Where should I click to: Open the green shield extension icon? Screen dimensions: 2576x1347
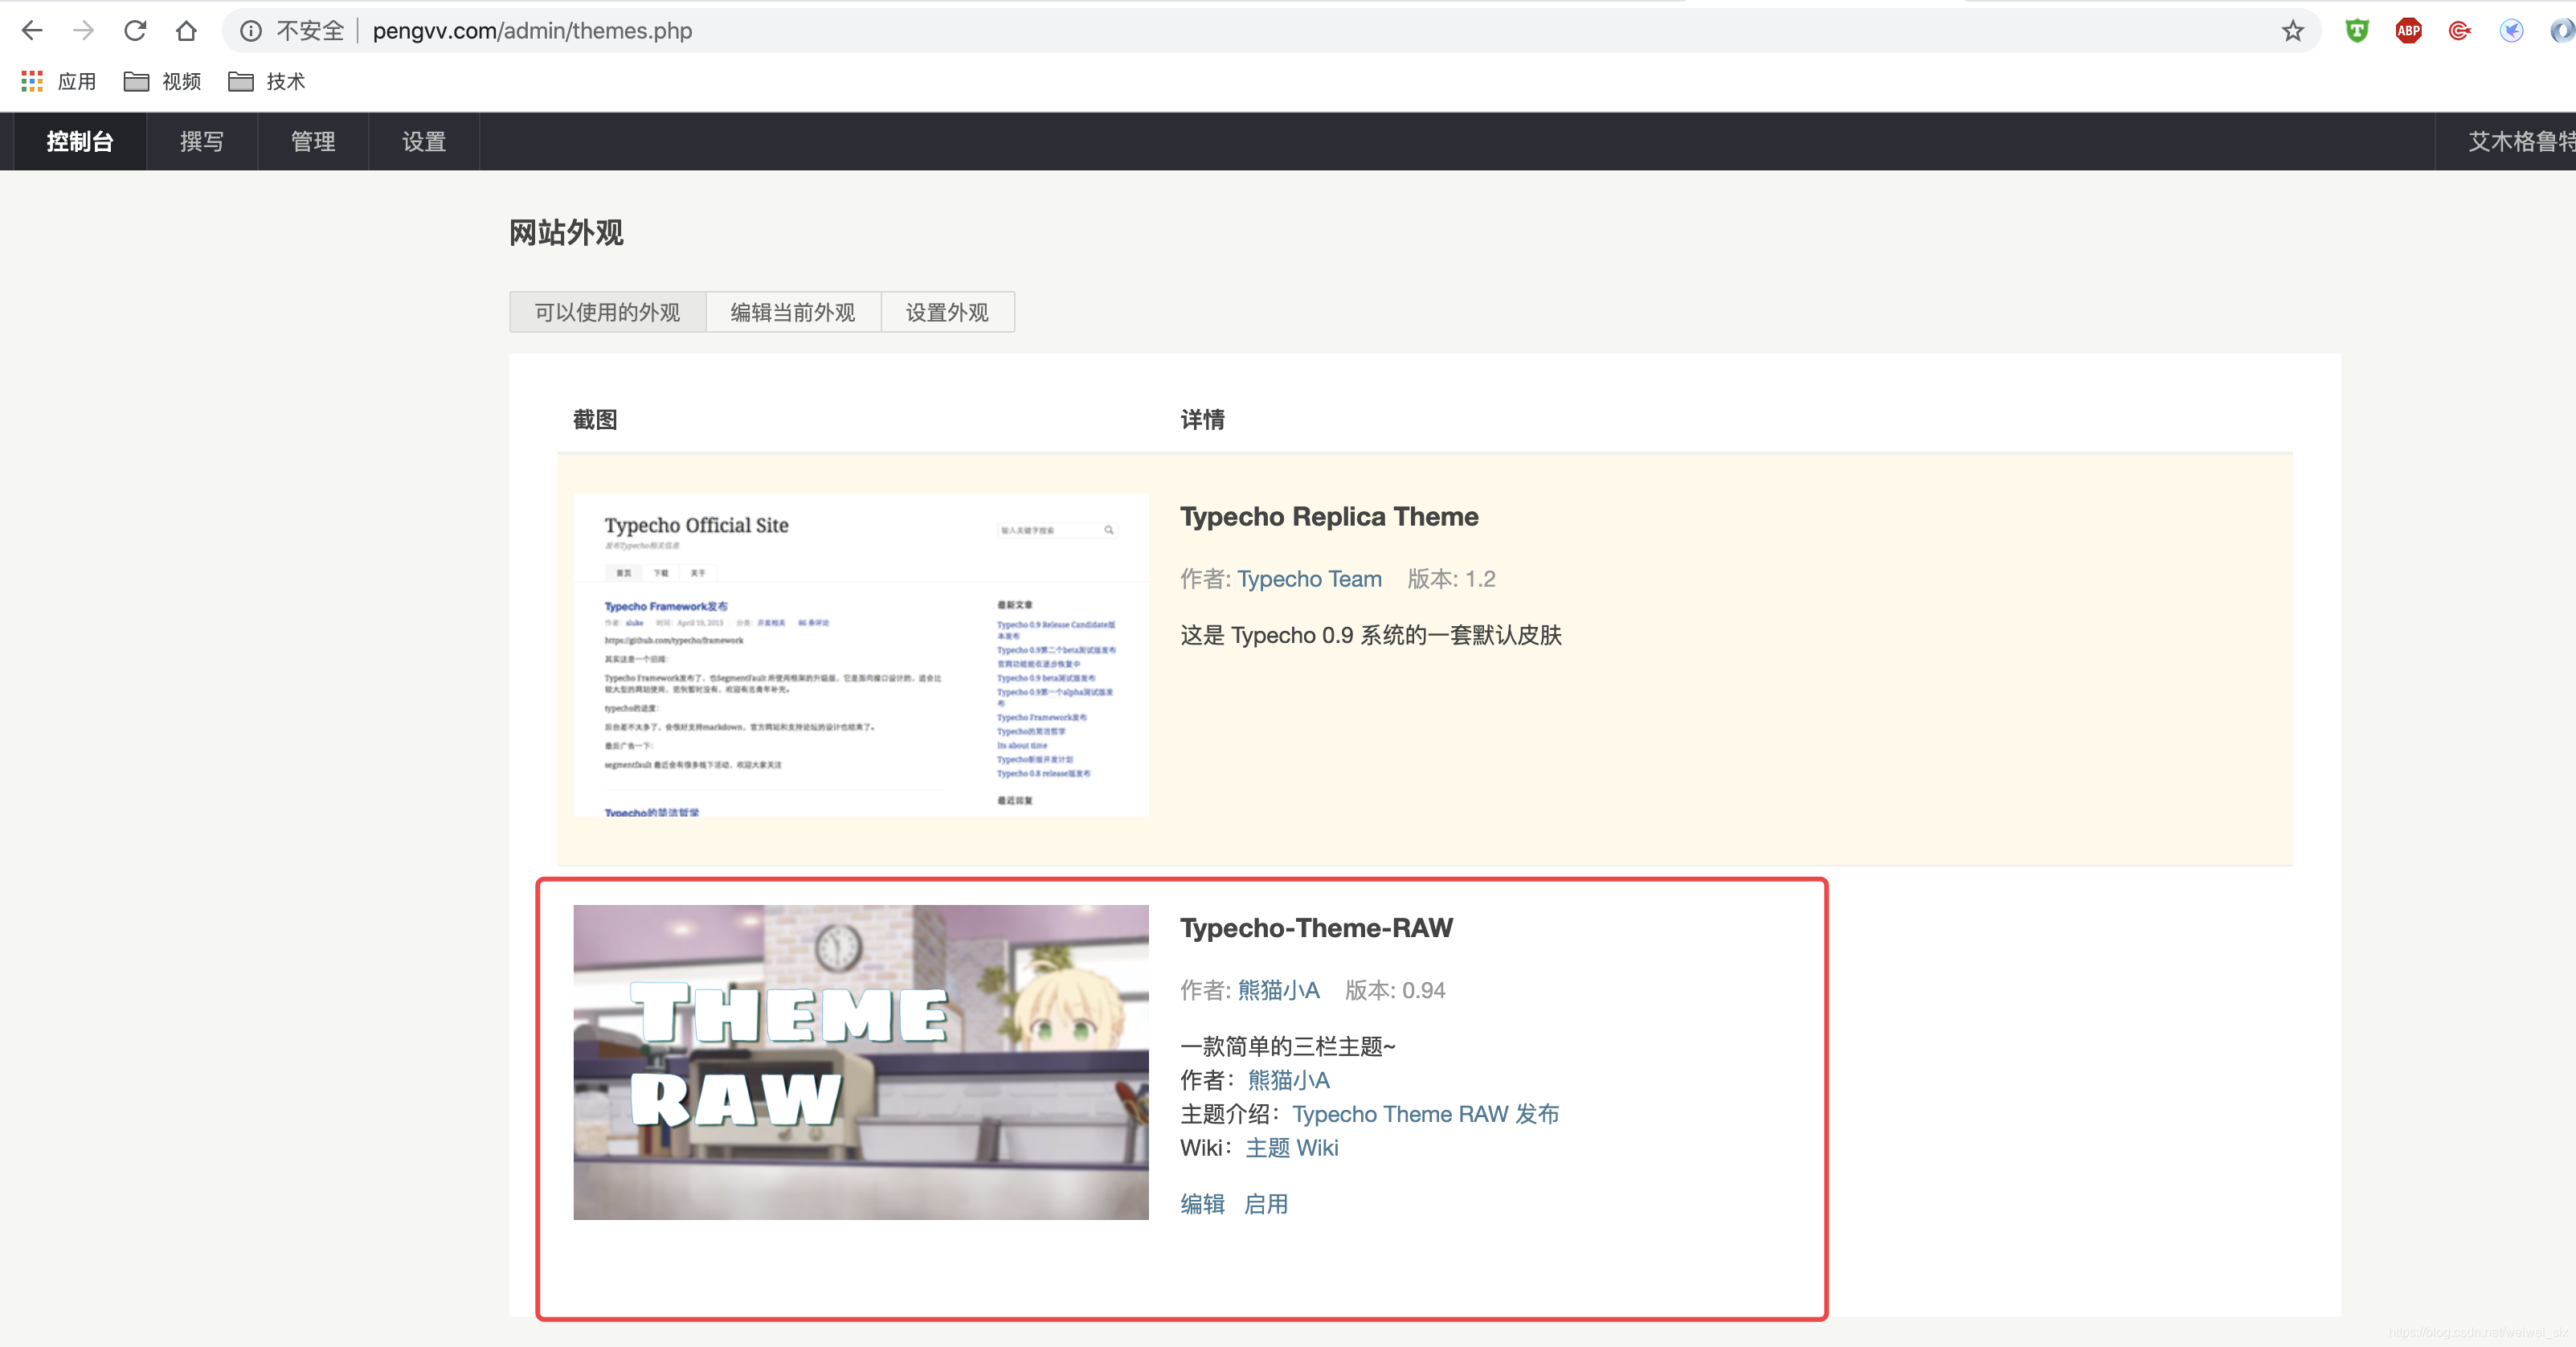pos(2357,31)
